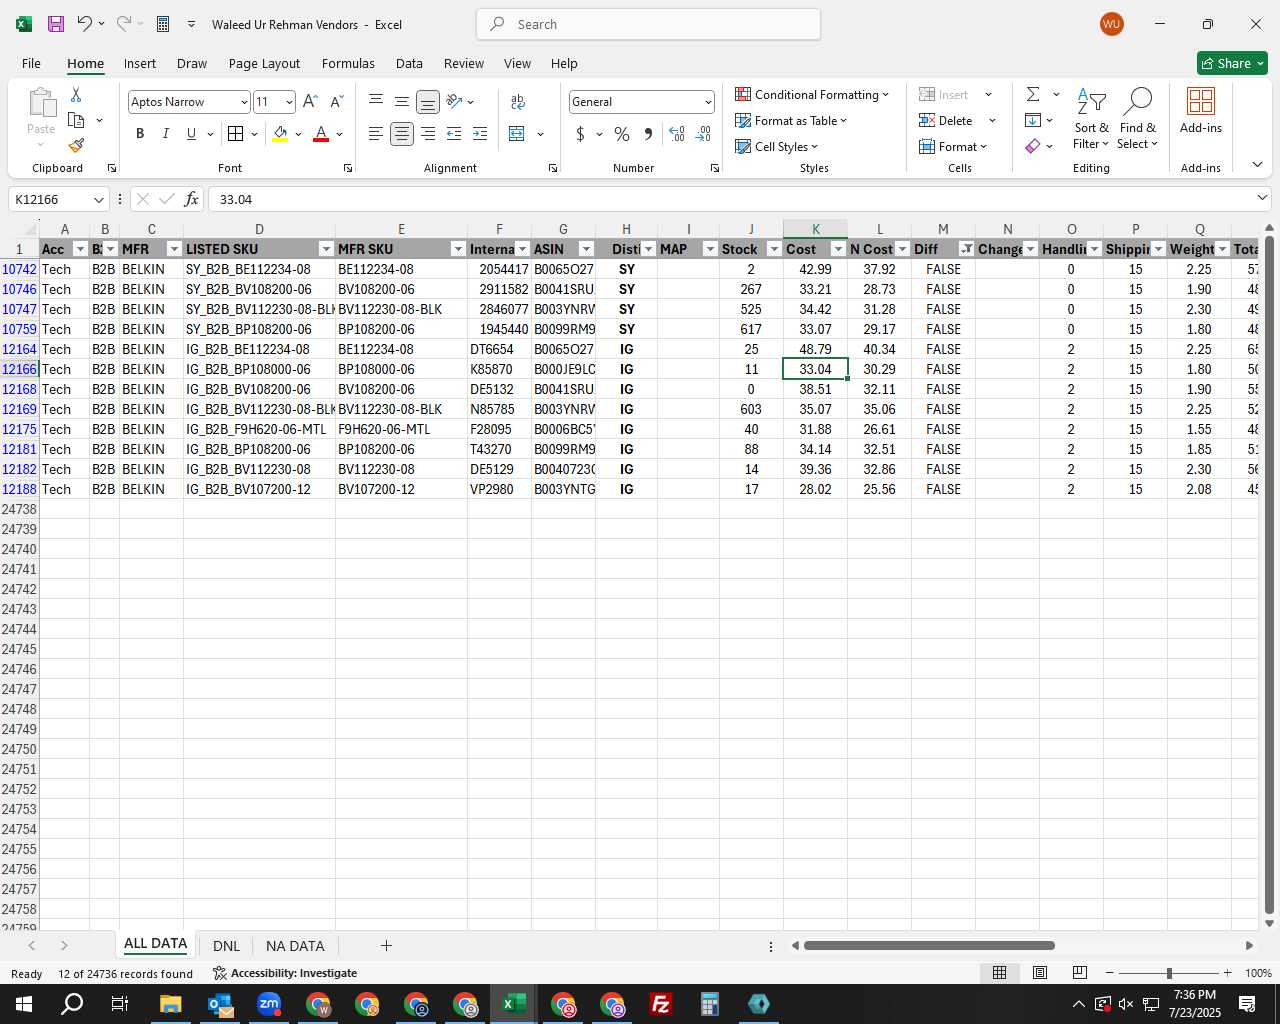Toggle Underline formatting
Viewport: 1280px width, 1024px height.
191,134
